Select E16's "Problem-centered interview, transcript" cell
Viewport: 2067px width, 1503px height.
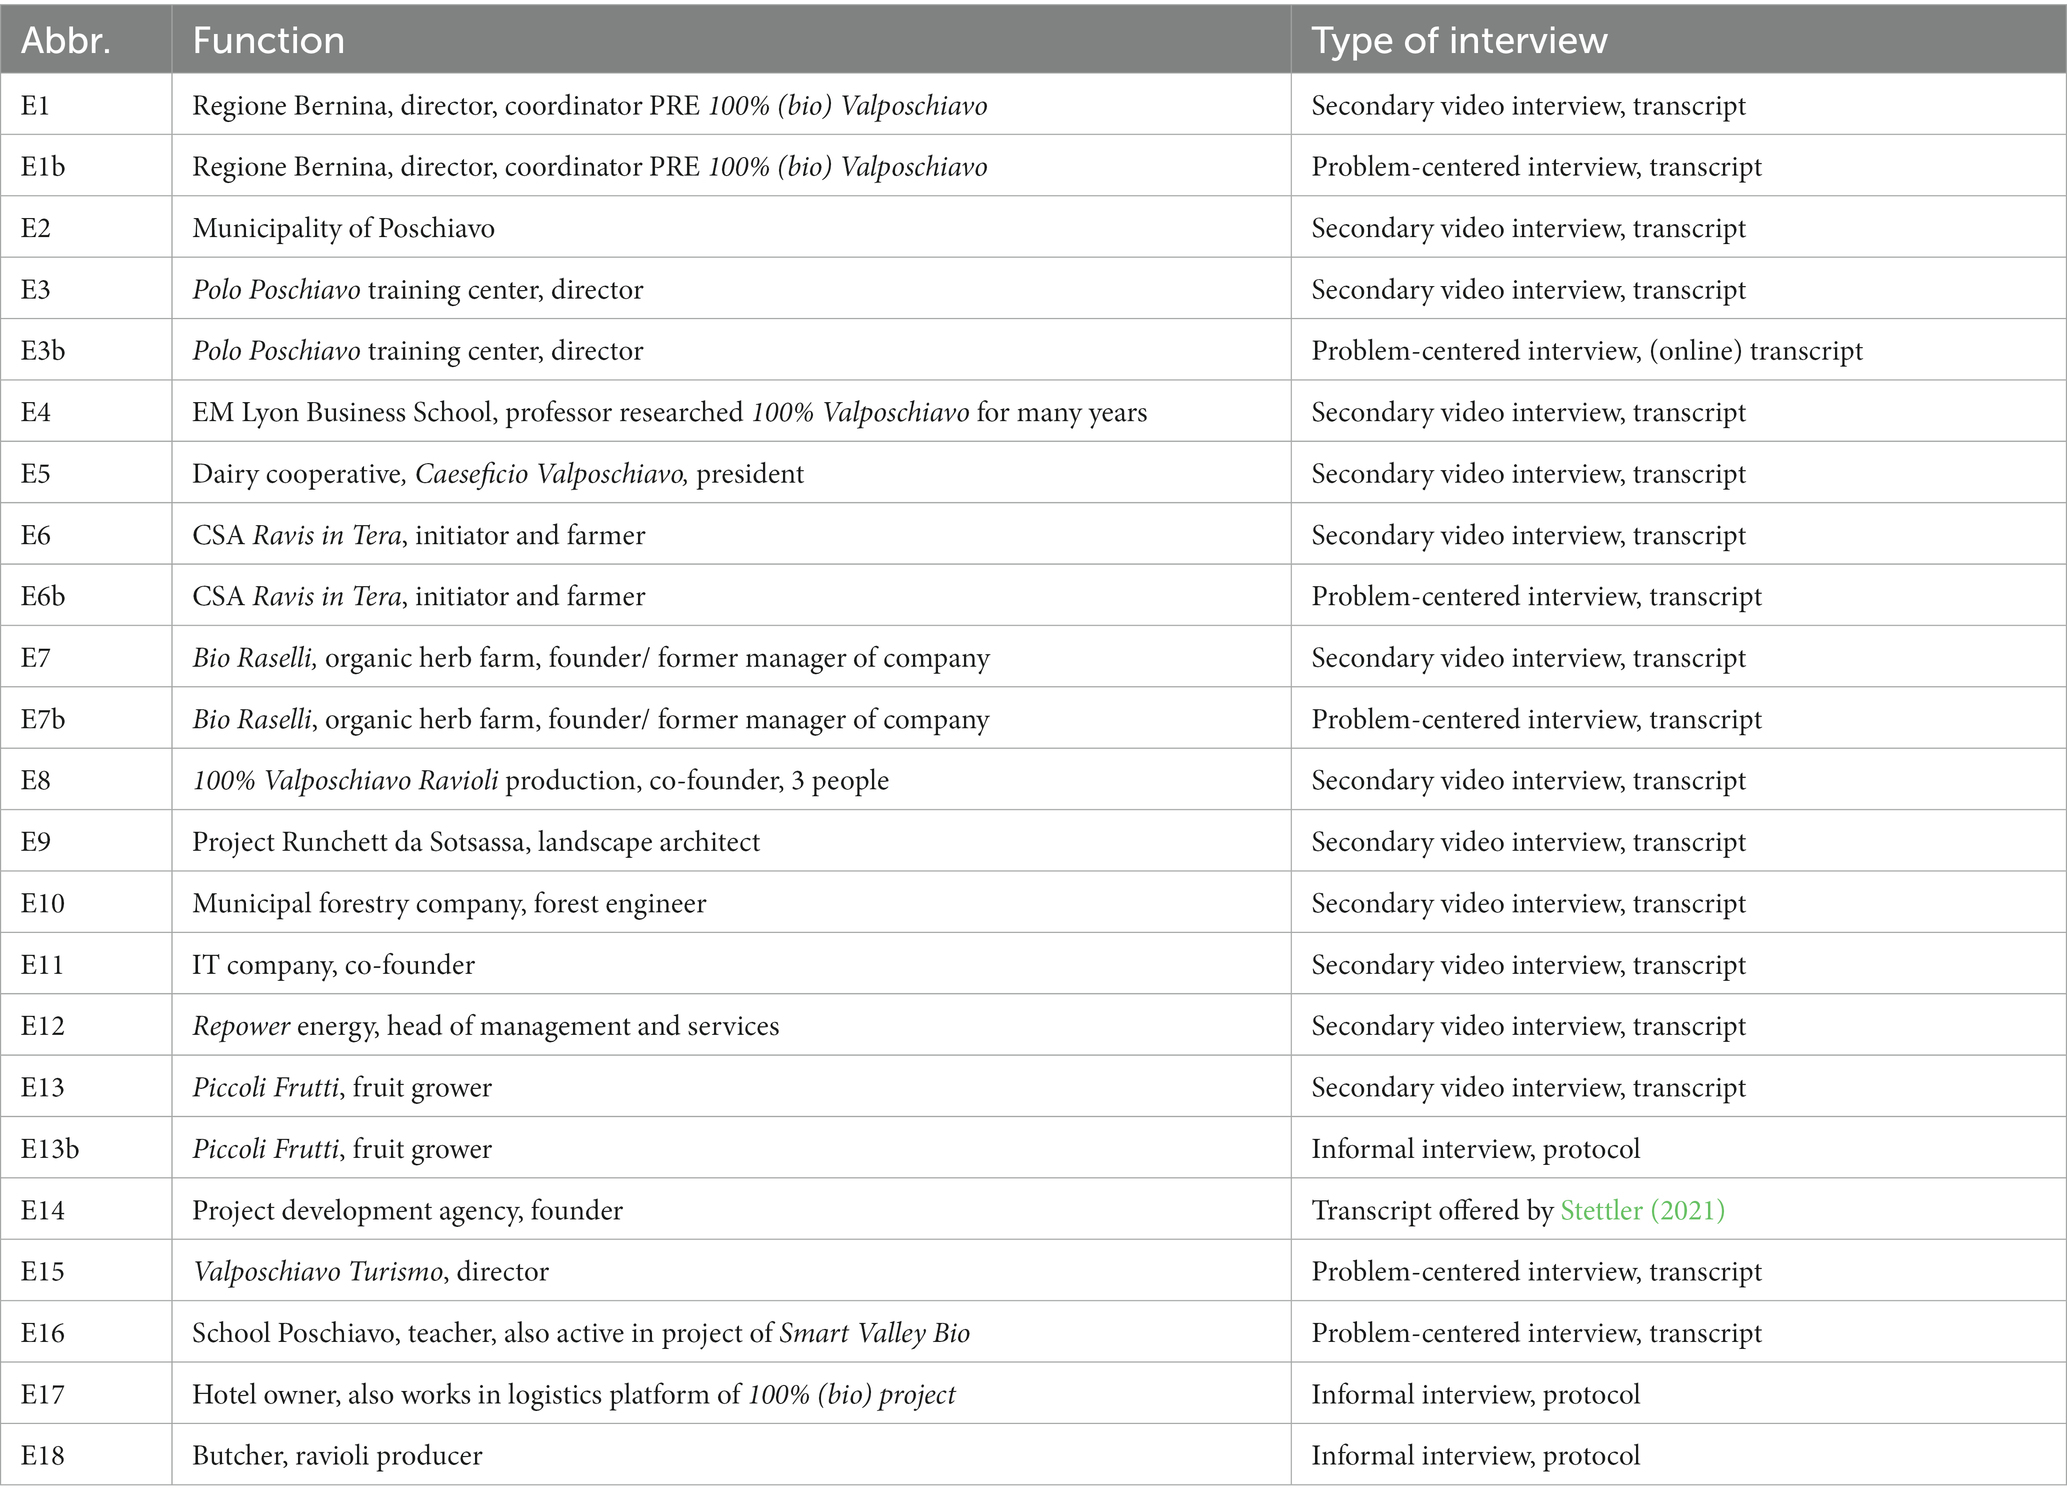coord(1679,1332)
